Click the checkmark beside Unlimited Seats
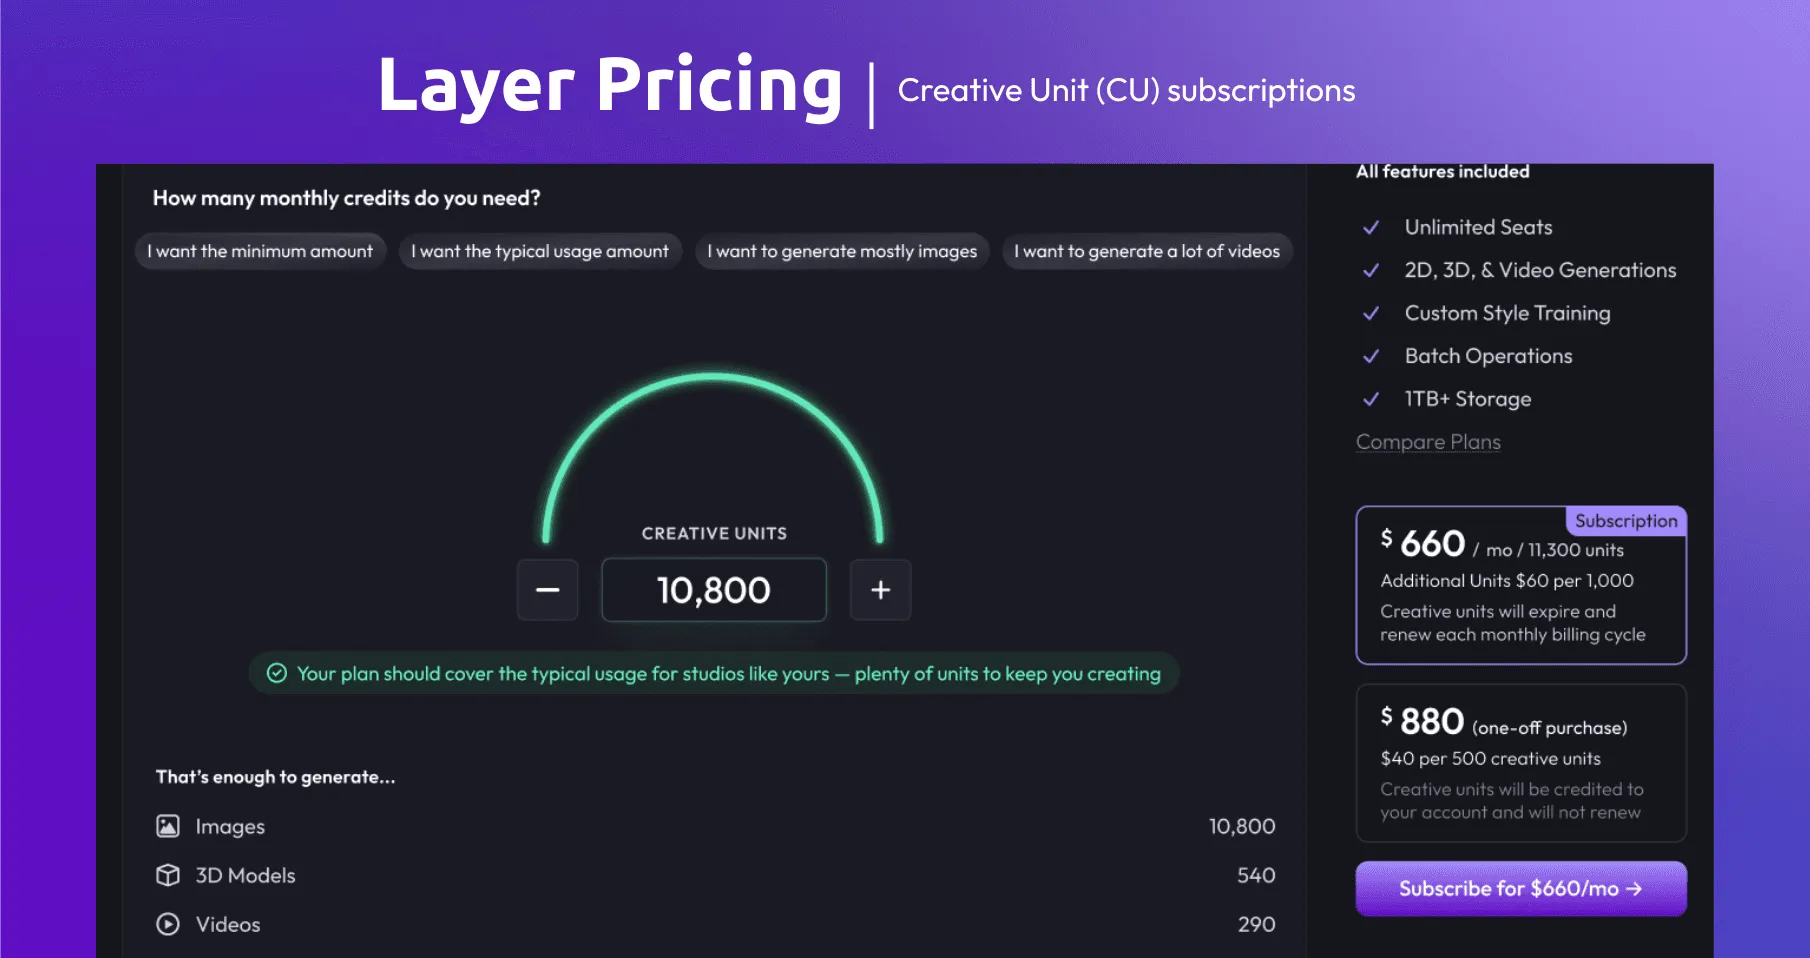This screenshot has width=1810, height=958. tap(1371, 227)
